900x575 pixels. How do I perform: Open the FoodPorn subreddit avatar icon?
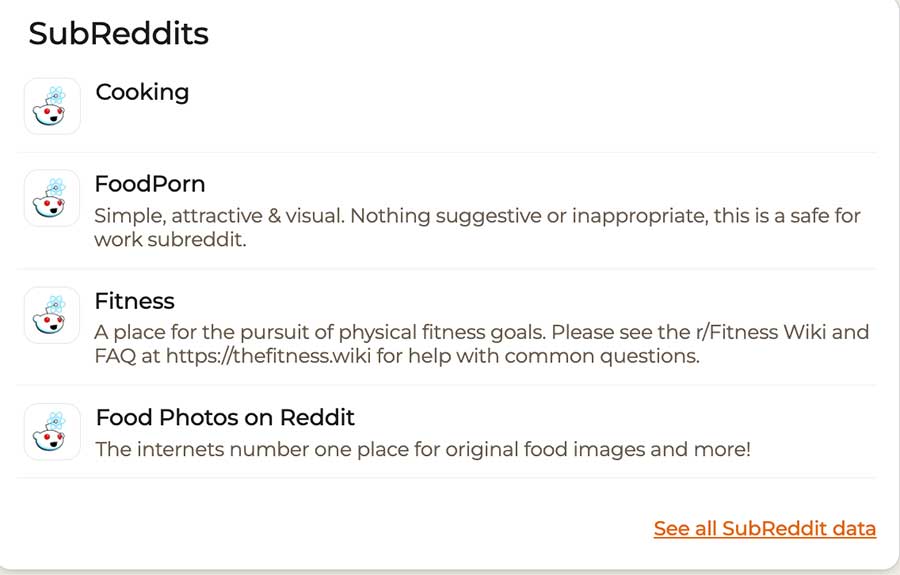click(52, 198)
